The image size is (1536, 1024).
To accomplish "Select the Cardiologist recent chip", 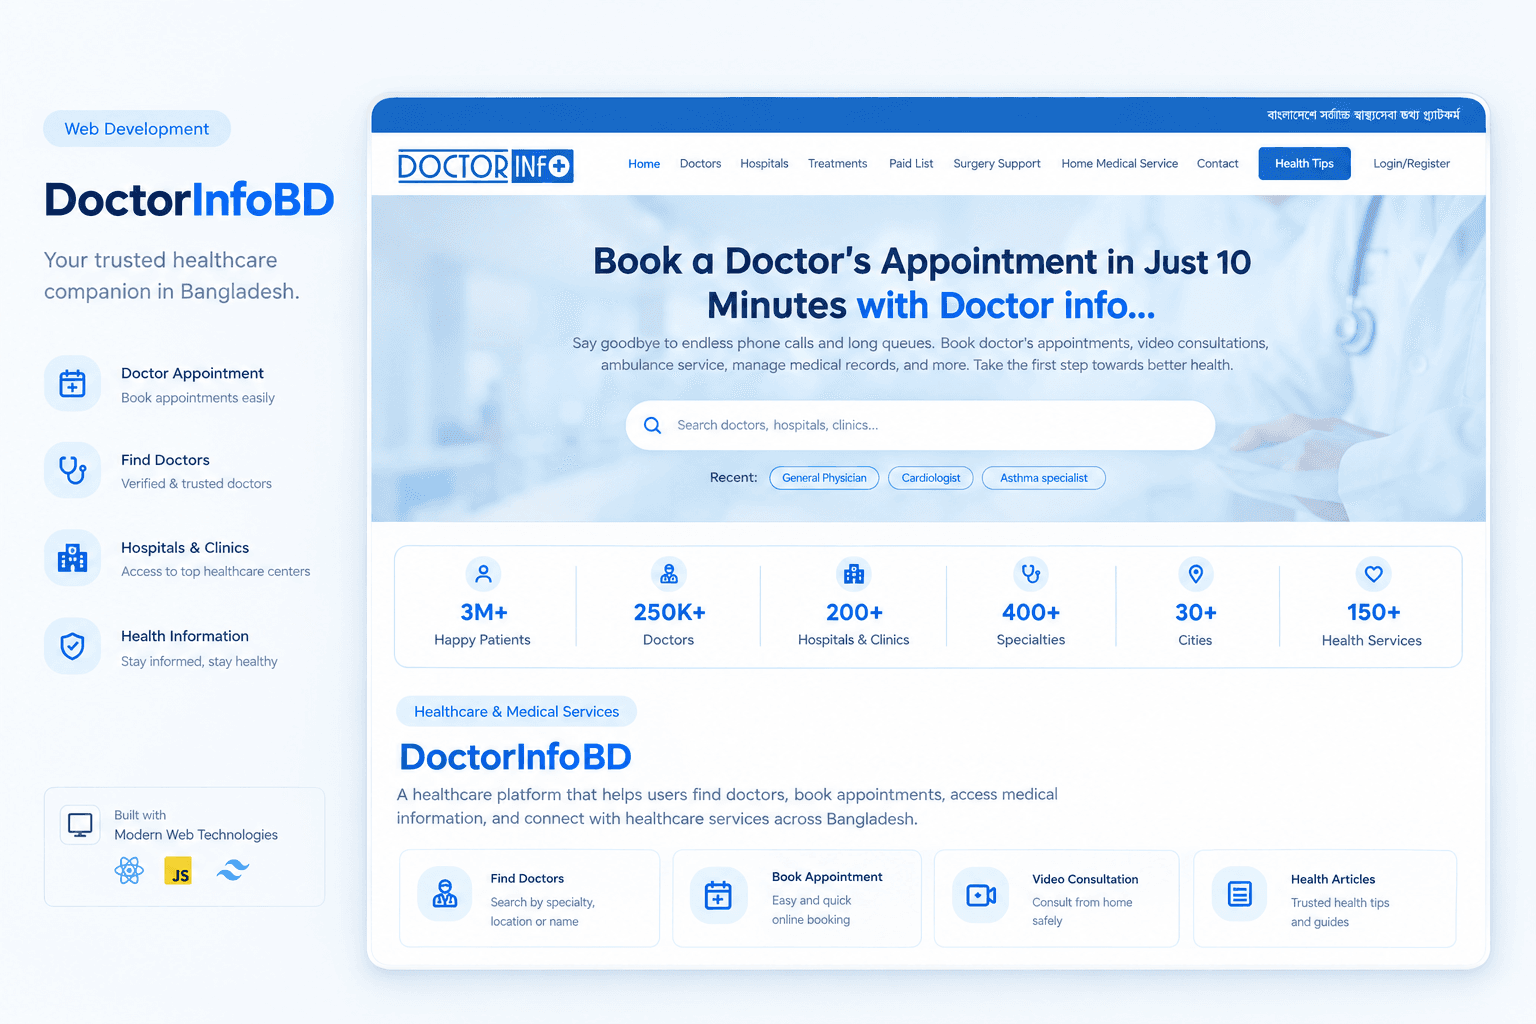I will click(x=931, y=478).
